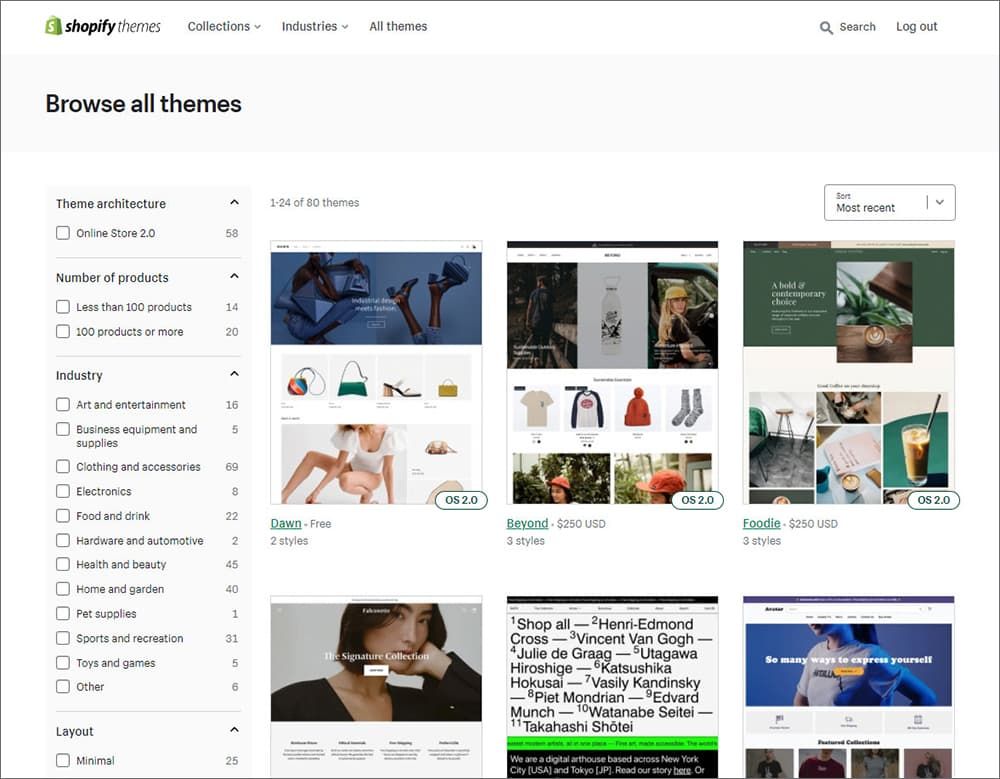Check Food and drink filter
Image resolution: width=1000 pixels, height=779 pixels.
point(62,516)
